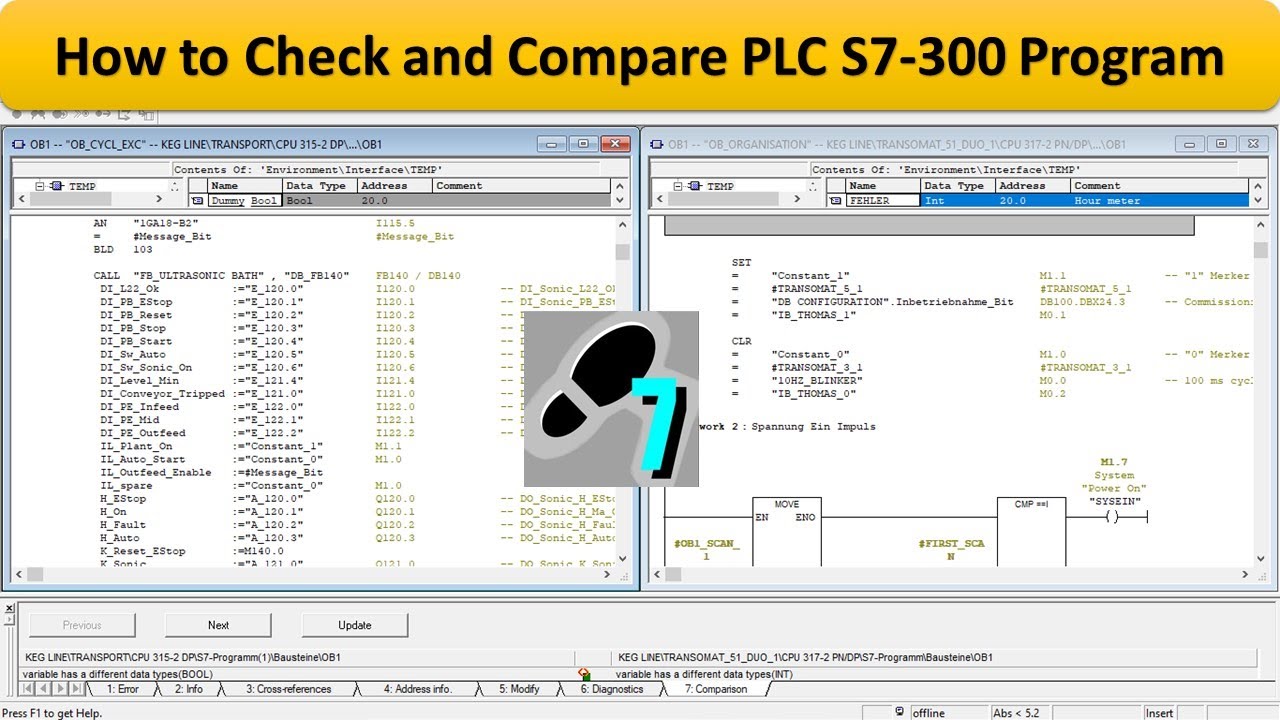Open the 4: Address info. tab
Image resolution: width=1280 pixels, height=720 pixels.
tap(418, 689)
